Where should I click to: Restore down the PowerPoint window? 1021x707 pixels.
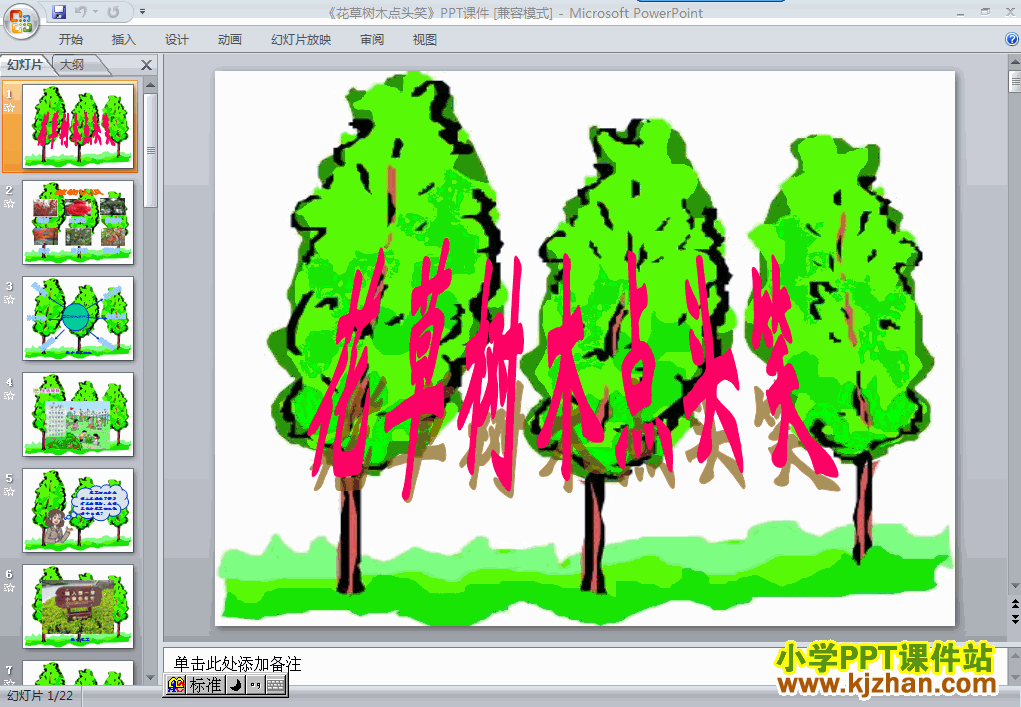pos(985,12)
